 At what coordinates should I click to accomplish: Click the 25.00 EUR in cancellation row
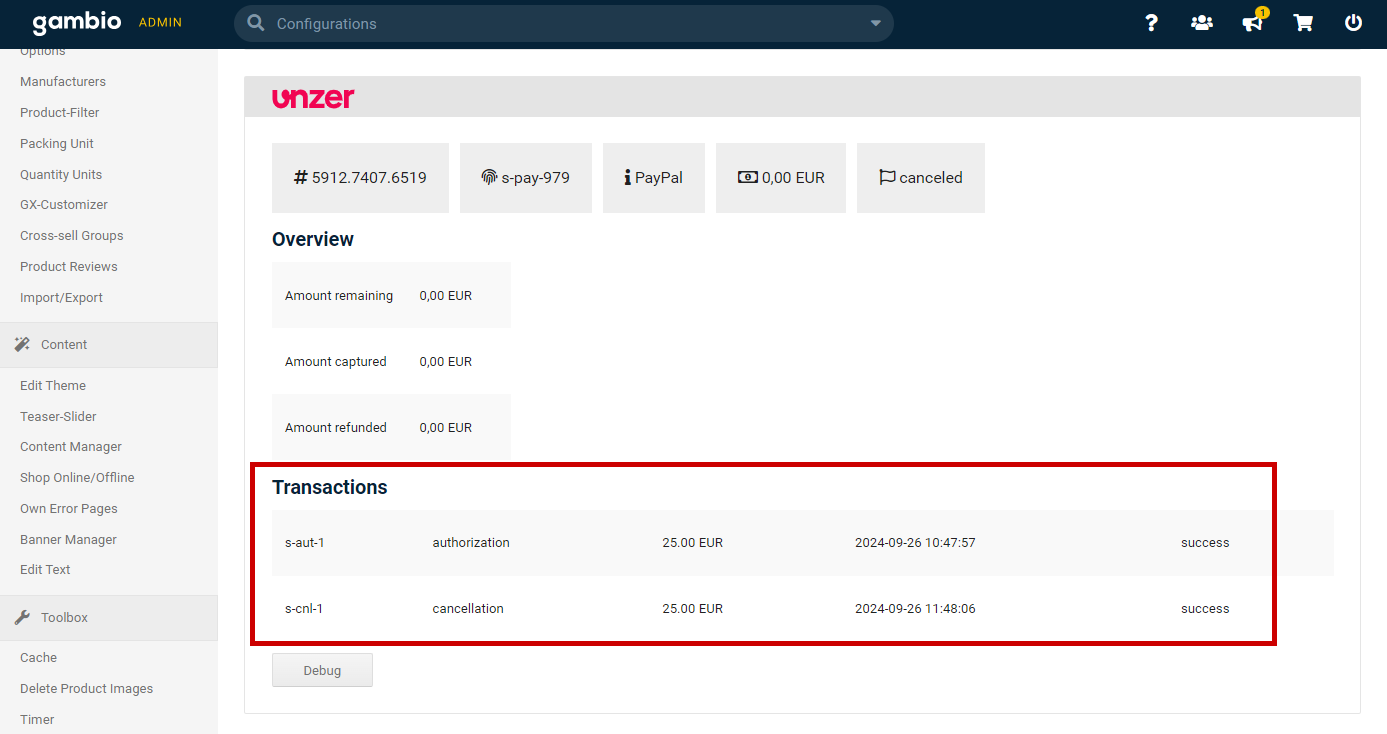pyautogui.click(x=692, y=609)
